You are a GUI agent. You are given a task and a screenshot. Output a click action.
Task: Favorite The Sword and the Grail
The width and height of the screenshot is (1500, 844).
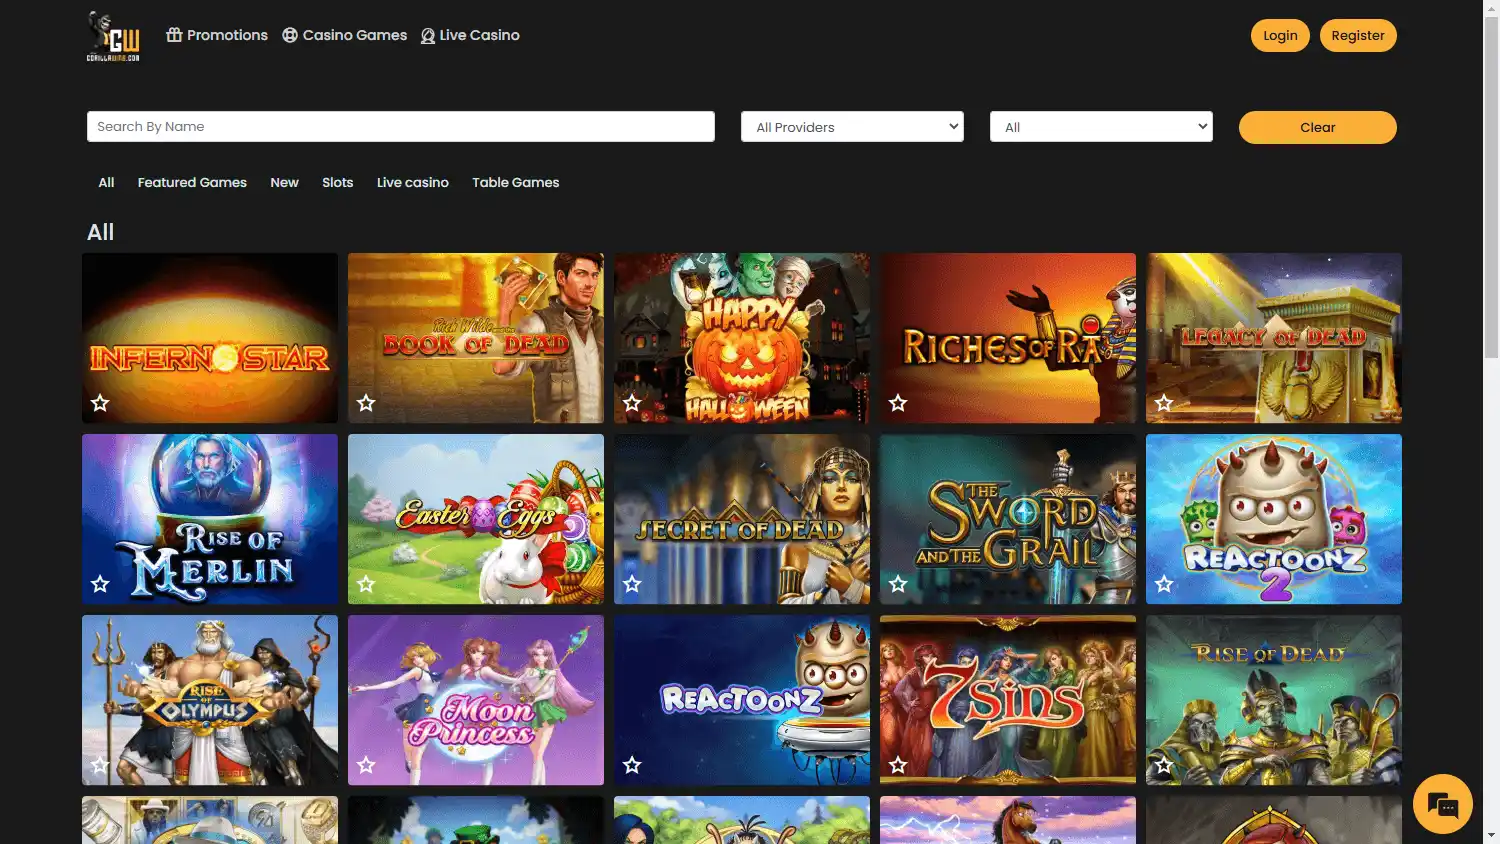coord(898,584)
